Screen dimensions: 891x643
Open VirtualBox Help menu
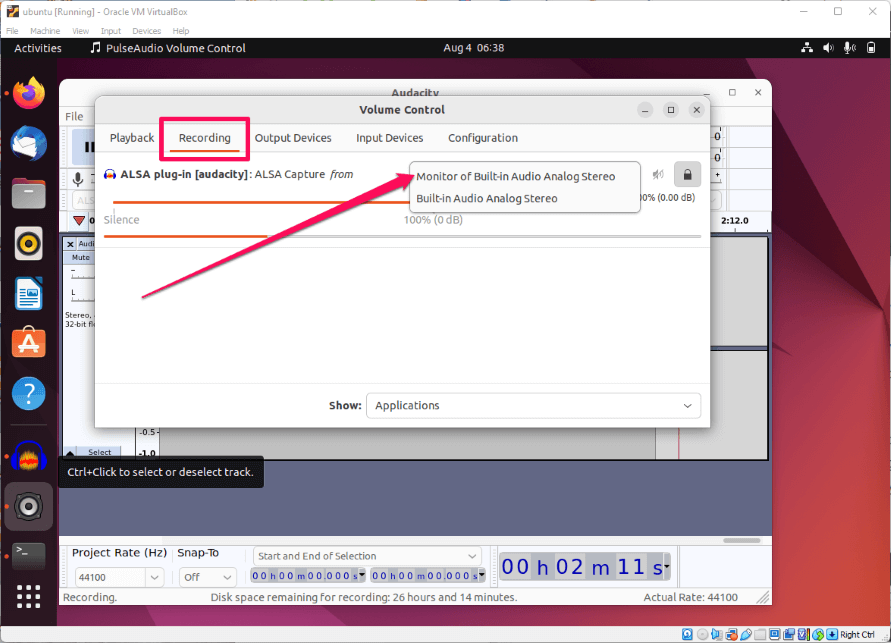click(181, 31)
